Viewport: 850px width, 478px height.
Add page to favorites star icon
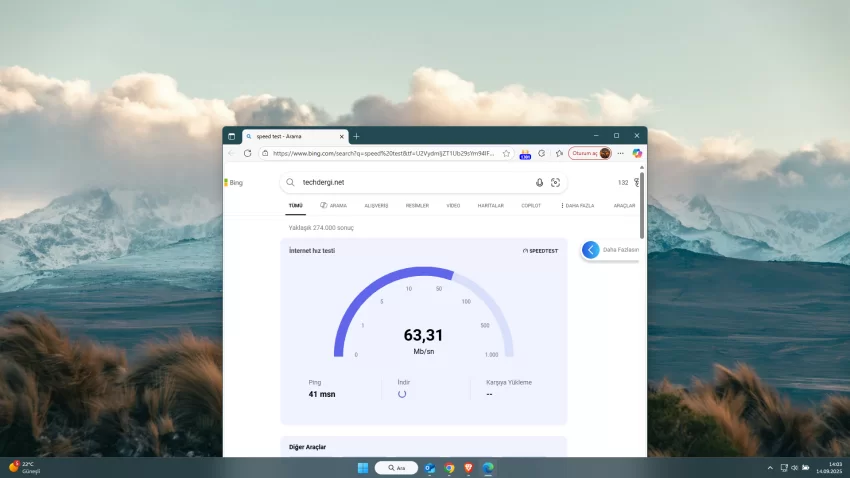tap(506, 153)
